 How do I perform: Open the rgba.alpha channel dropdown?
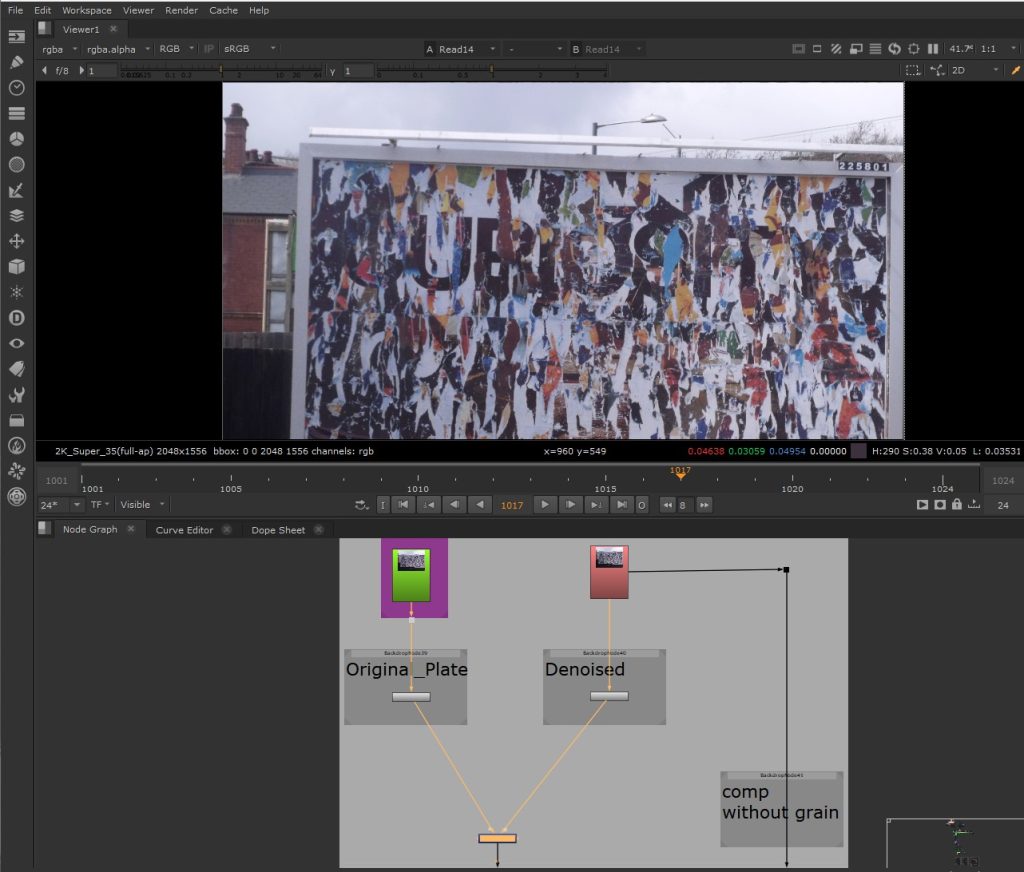click(118, 49)
